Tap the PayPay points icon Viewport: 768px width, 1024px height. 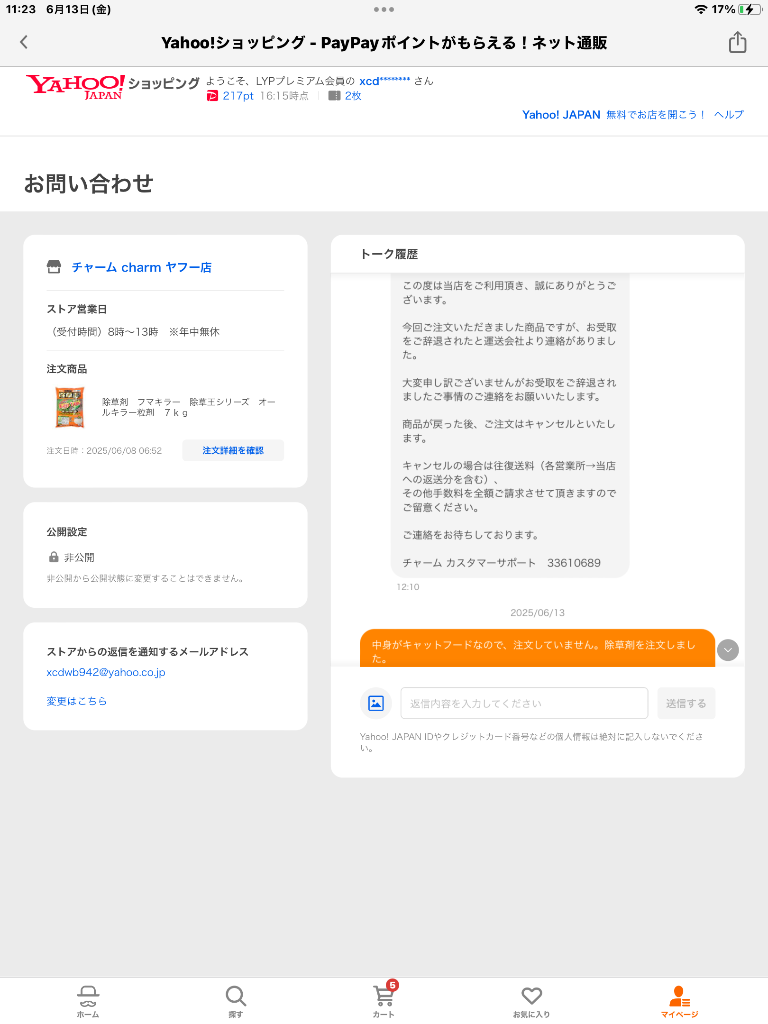212,96
